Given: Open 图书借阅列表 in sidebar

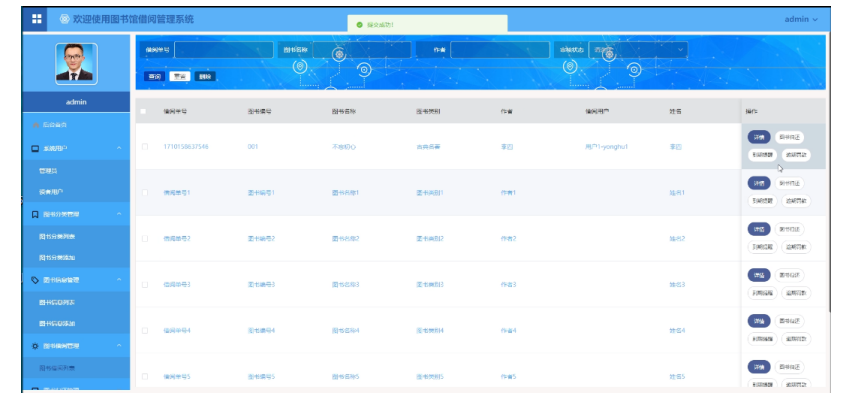Looking at the screenshot, I should (76, 368).
